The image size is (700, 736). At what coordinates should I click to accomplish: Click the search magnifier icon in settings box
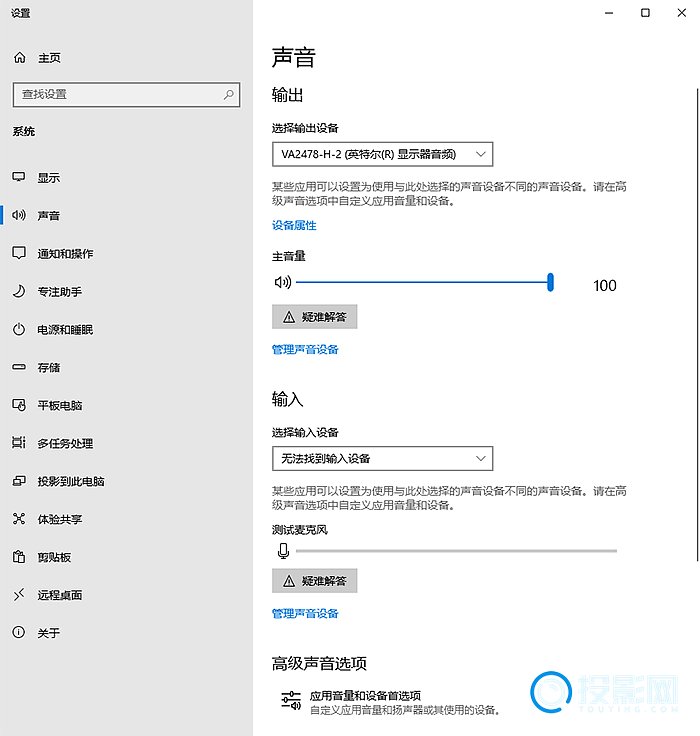pos(229,94)
